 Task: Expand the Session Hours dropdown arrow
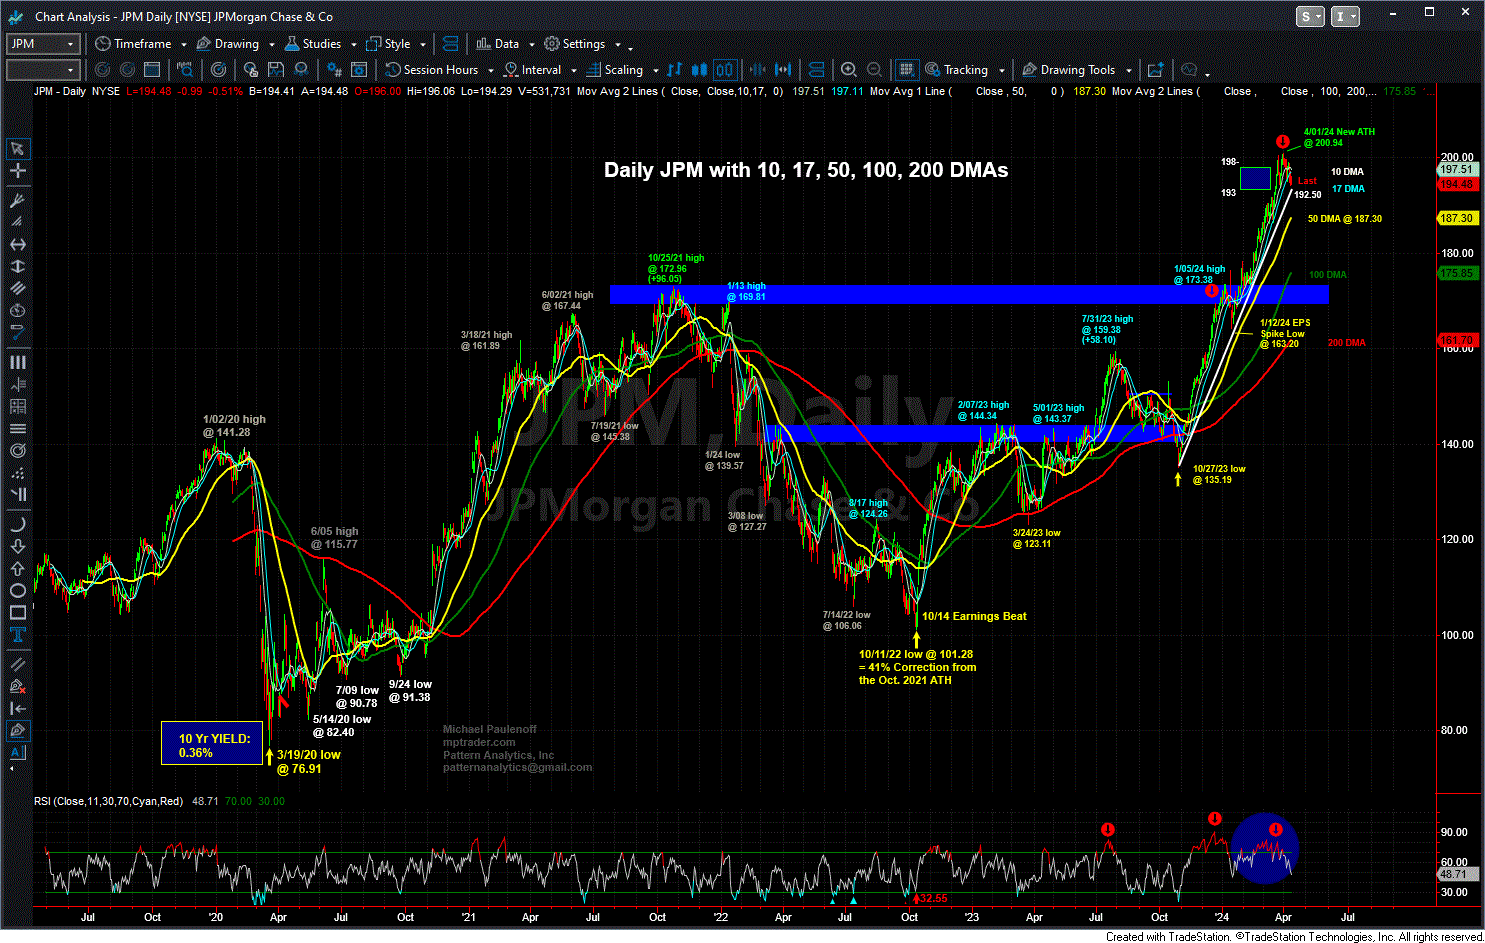(490, 70)
